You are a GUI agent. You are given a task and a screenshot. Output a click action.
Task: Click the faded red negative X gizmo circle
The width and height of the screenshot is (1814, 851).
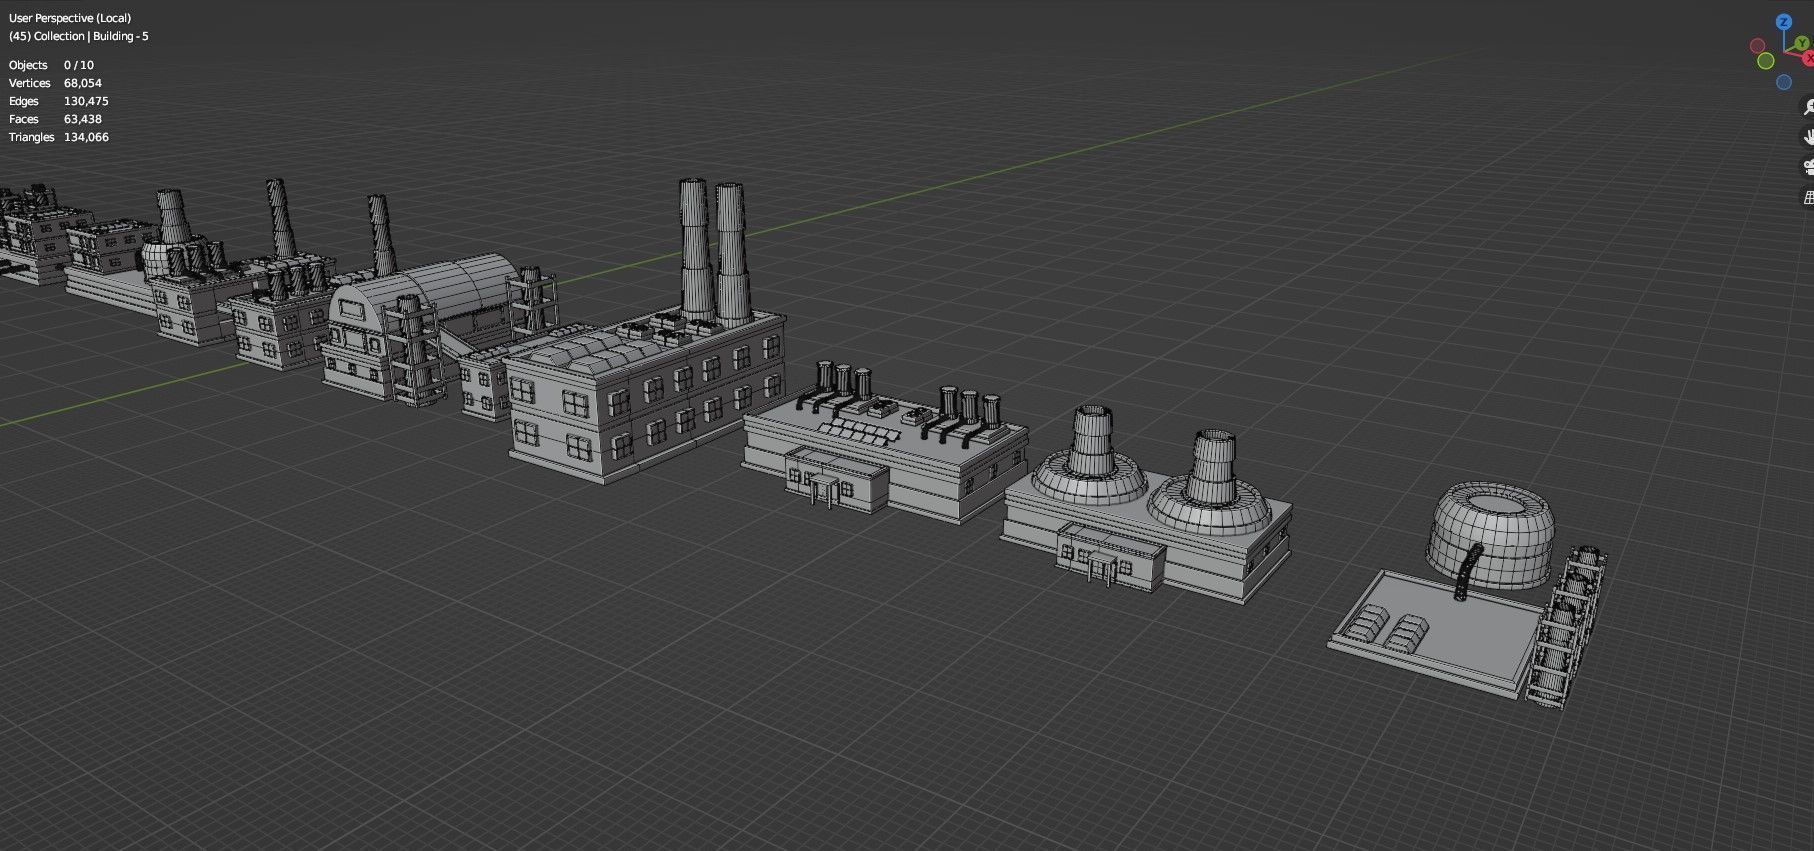tap(1757, 46)
